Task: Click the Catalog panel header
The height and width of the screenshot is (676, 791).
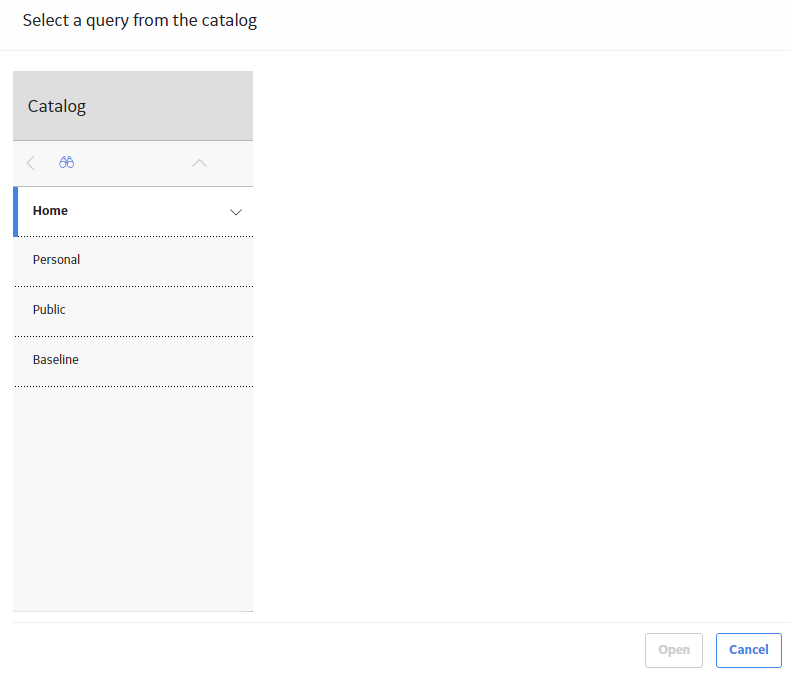Action: [133, 106]
